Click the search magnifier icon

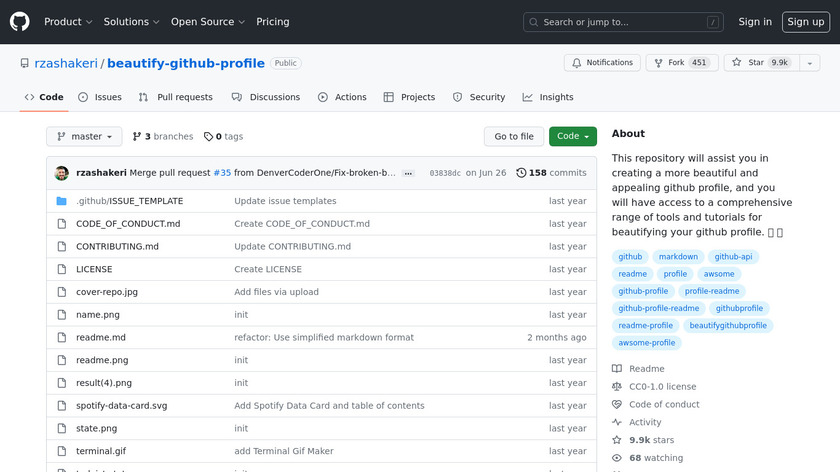point(534,22)
